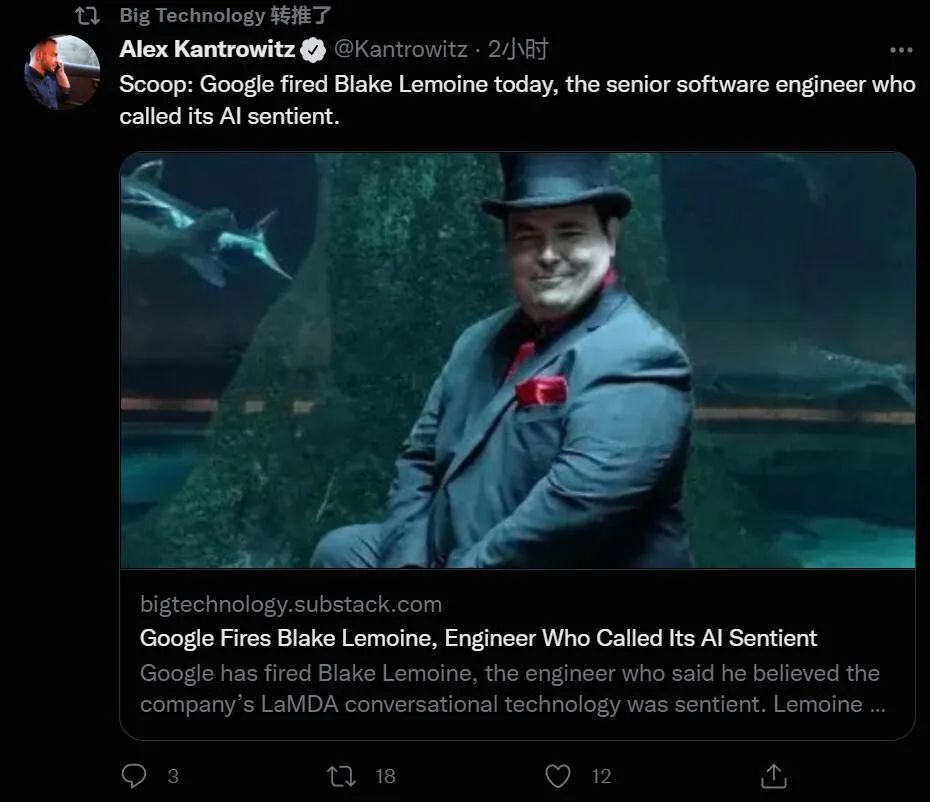930x802 pixels.
Task: Click the Alex Kantrowitz display name
Action: point(207,49)
